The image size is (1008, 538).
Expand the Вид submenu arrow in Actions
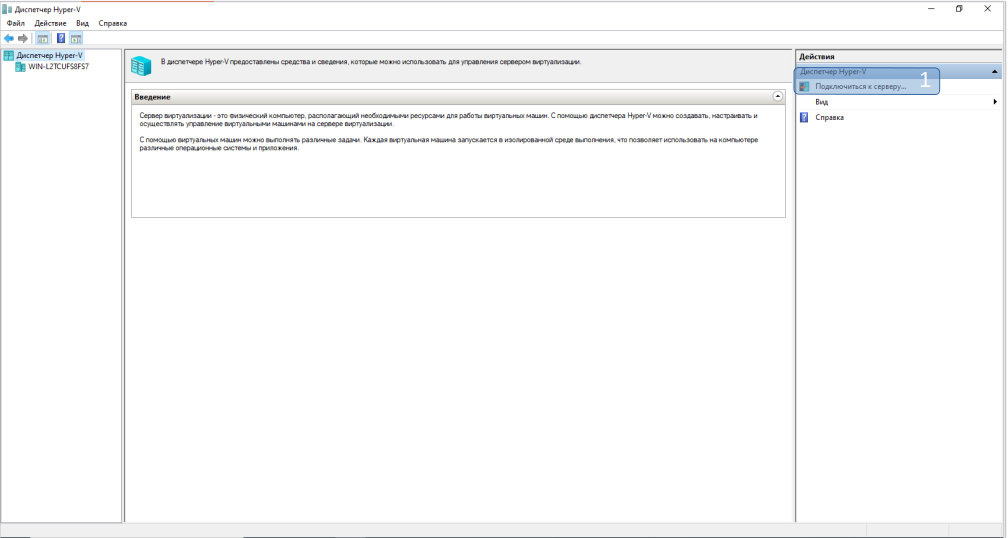995,102
